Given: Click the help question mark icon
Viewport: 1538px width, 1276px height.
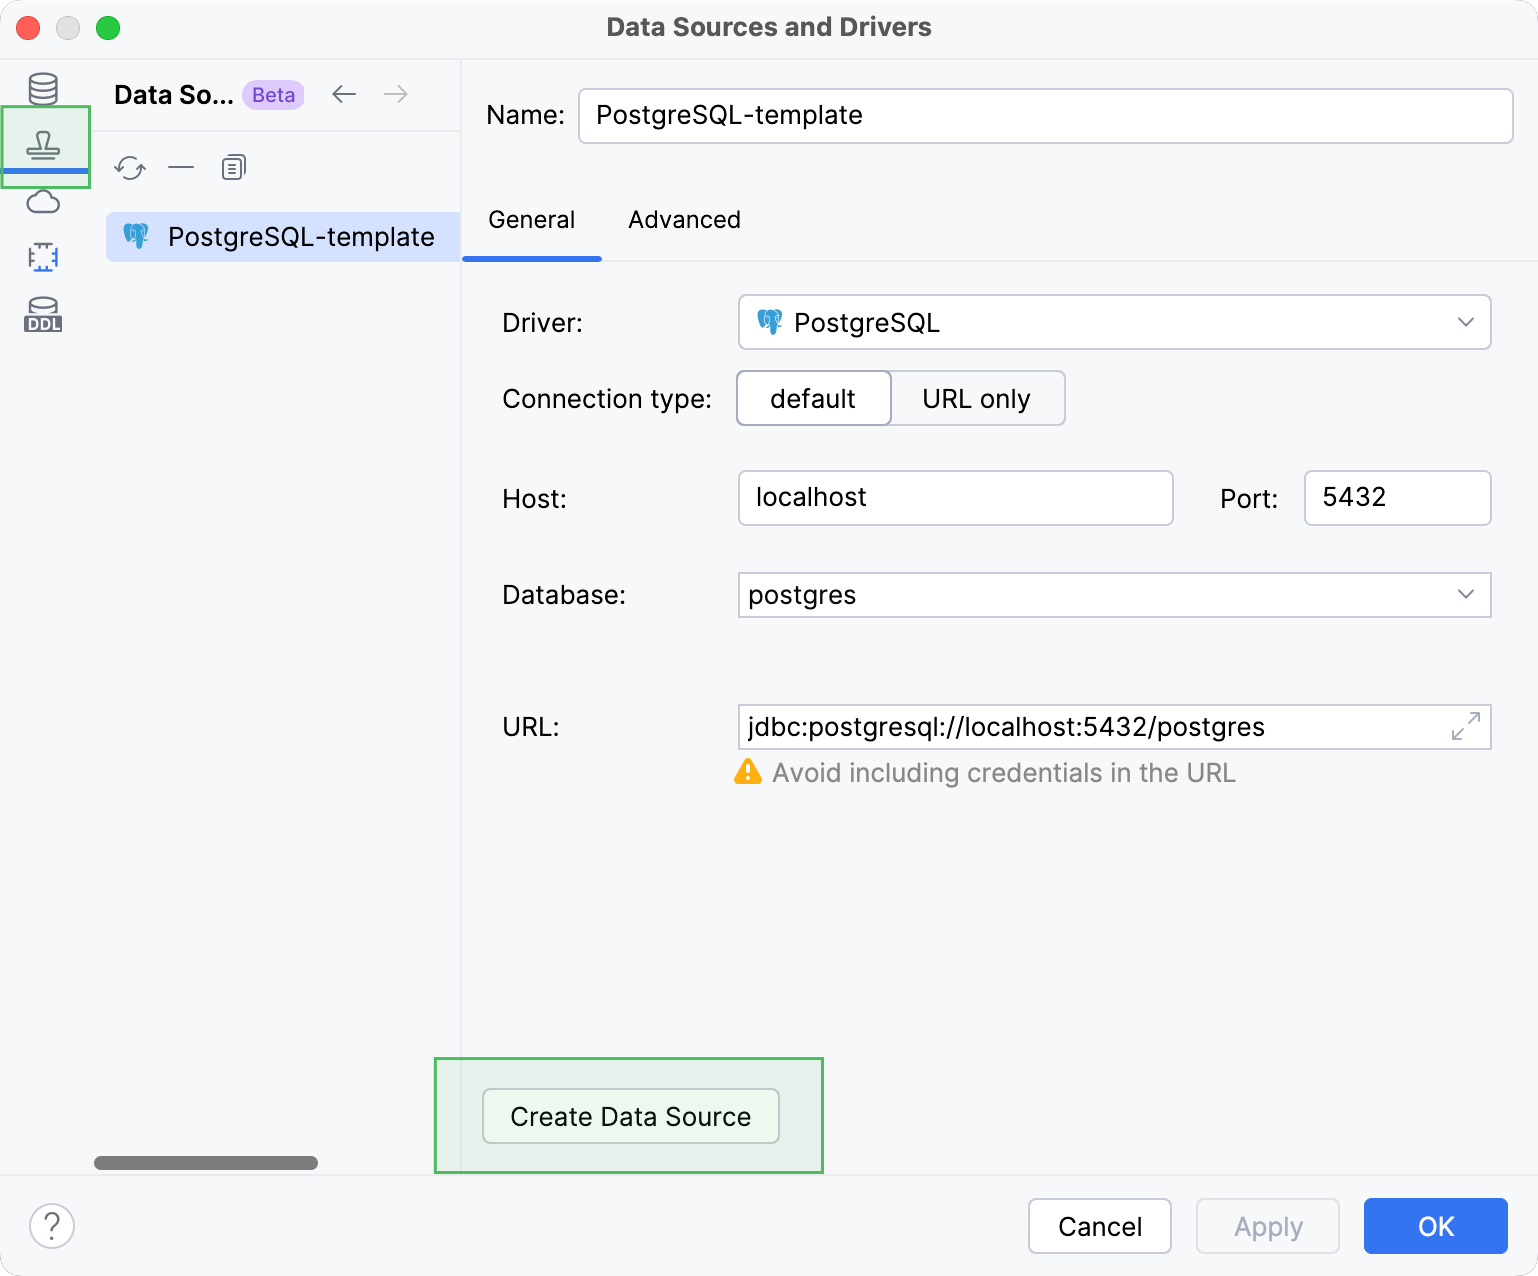Looking at the screenshot, I should tap(52, 1225).
